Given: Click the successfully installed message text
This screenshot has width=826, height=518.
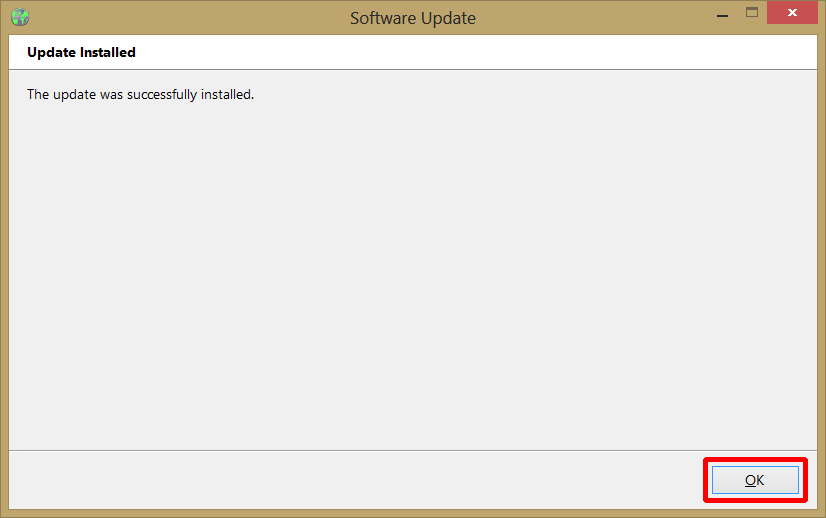Looking at the screenshot, I should click(140, 95).
